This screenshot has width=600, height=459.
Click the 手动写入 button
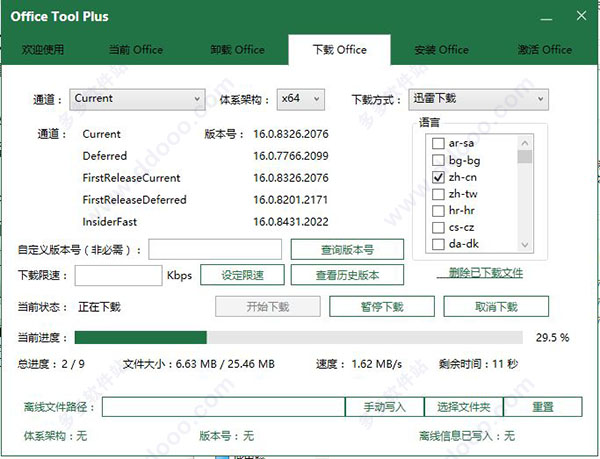point(385,407)
